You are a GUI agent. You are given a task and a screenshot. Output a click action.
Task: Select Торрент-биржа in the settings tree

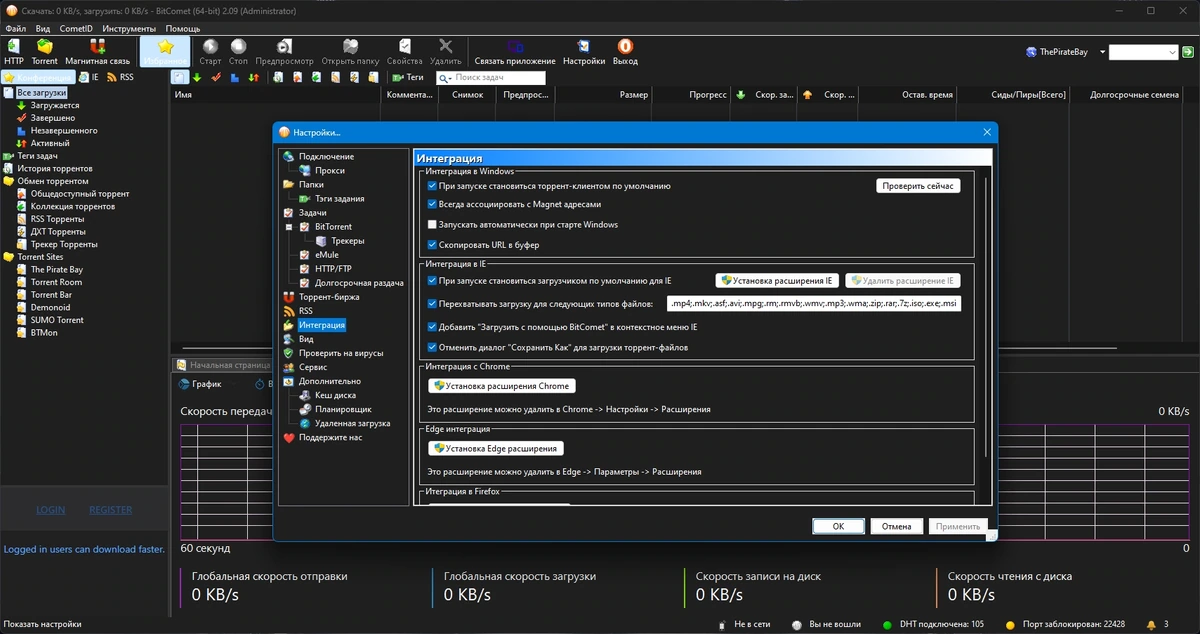(x=320, y=297)
